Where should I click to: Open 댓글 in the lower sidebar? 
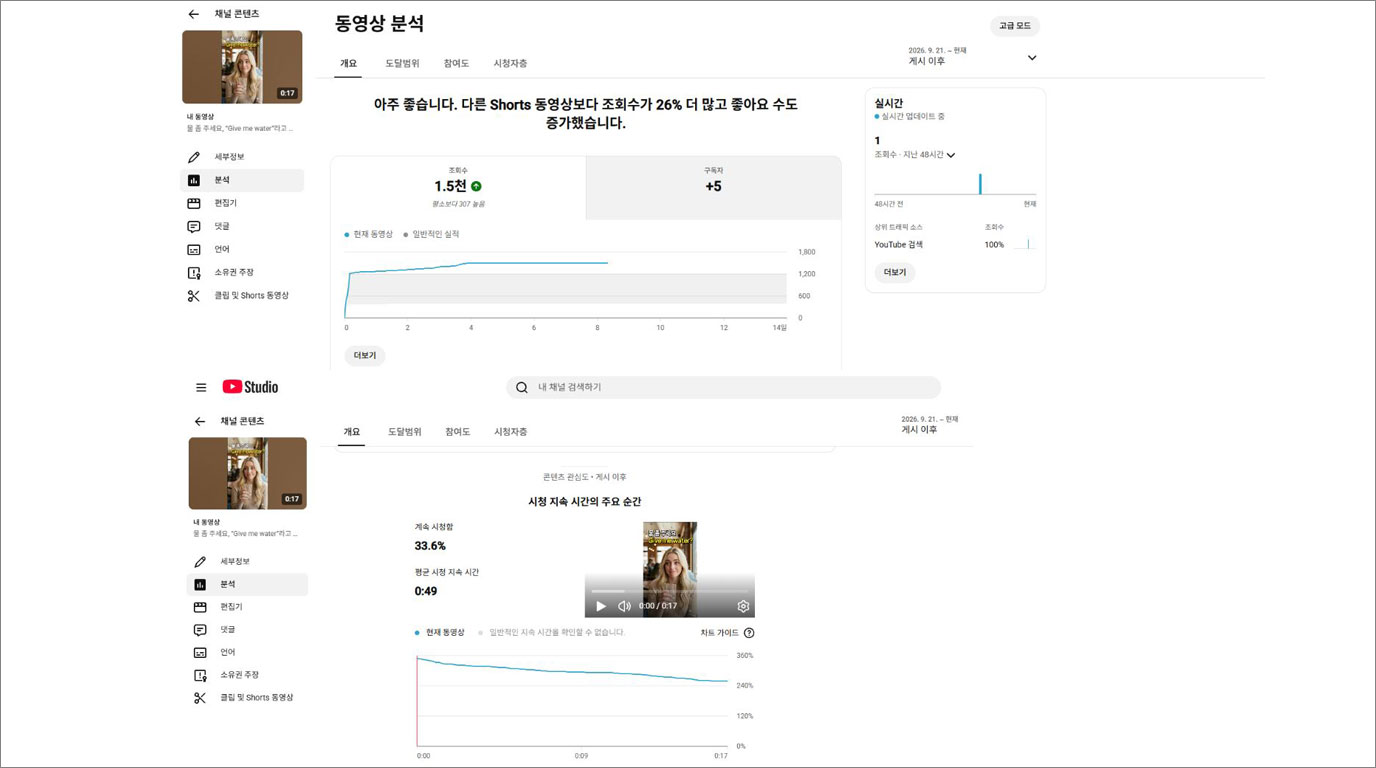click(x=247, y=630)
